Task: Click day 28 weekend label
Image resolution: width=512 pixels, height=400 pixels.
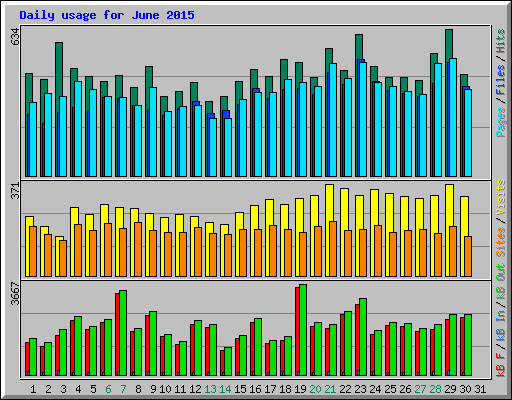Action: 435,389
